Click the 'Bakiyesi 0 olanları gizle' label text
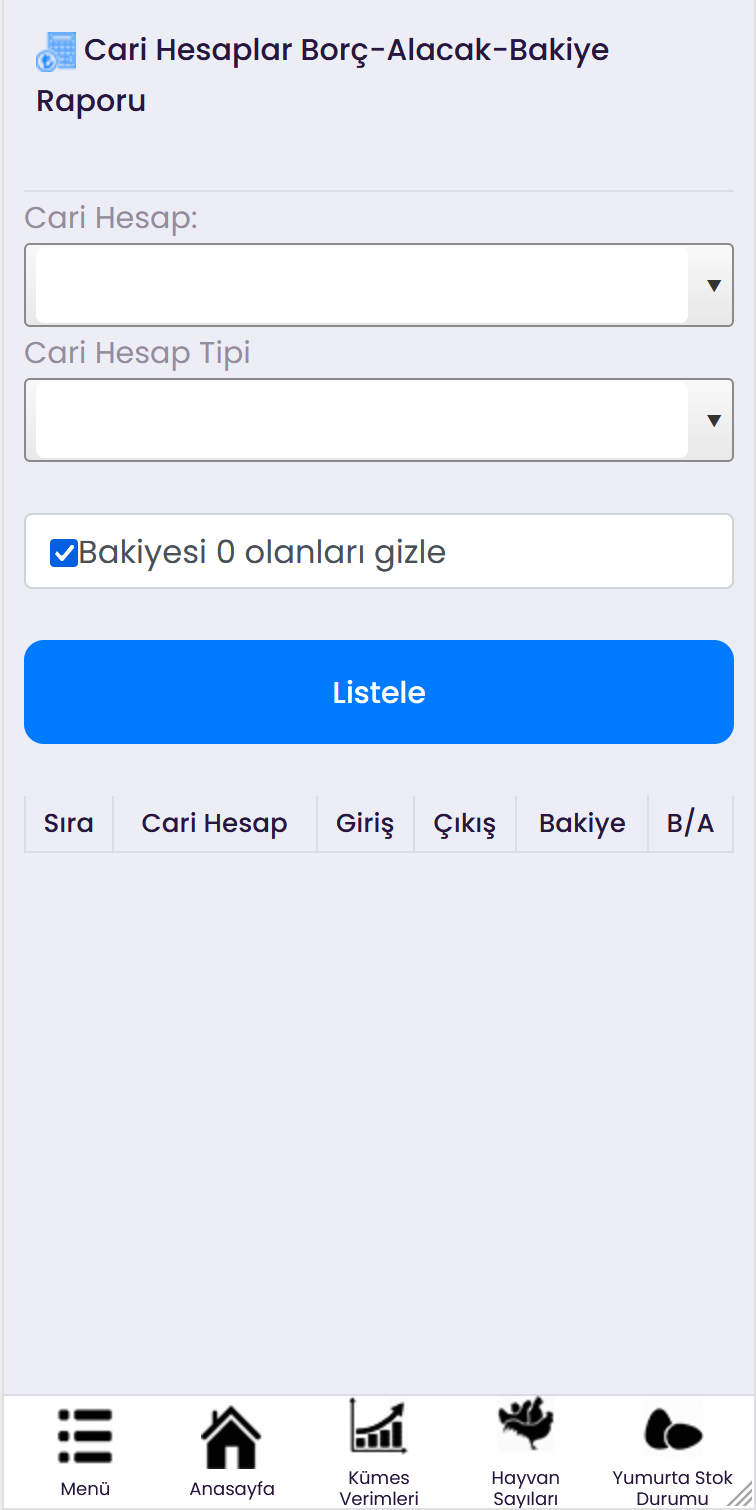This screenshot has height=1510, width=756. (x=262, y=552)
